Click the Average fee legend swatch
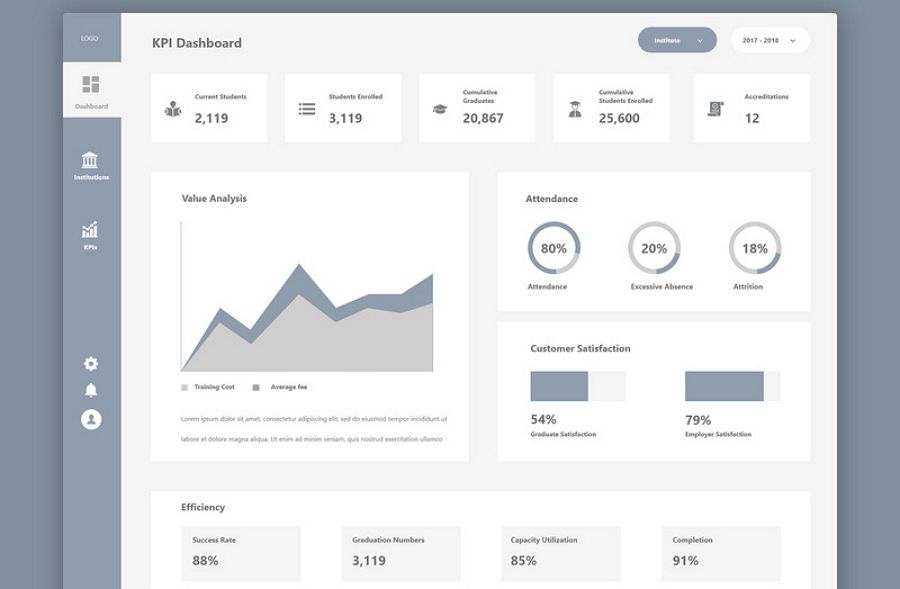Viewport: 900px width, 589px height. [256, 388]
